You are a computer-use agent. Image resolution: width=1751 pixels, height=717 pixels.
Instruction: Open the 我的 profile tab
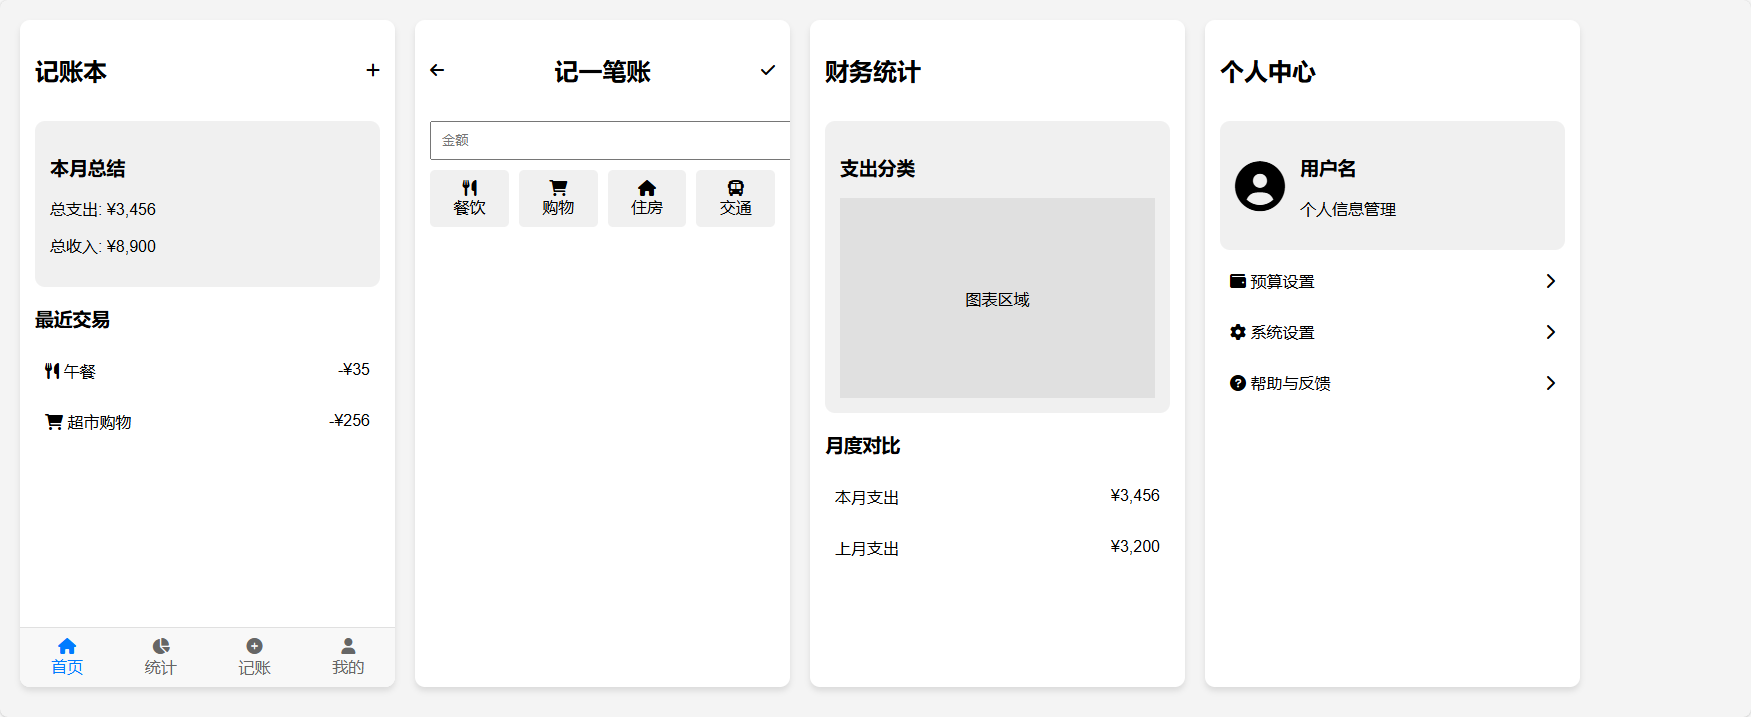[348, 656]
